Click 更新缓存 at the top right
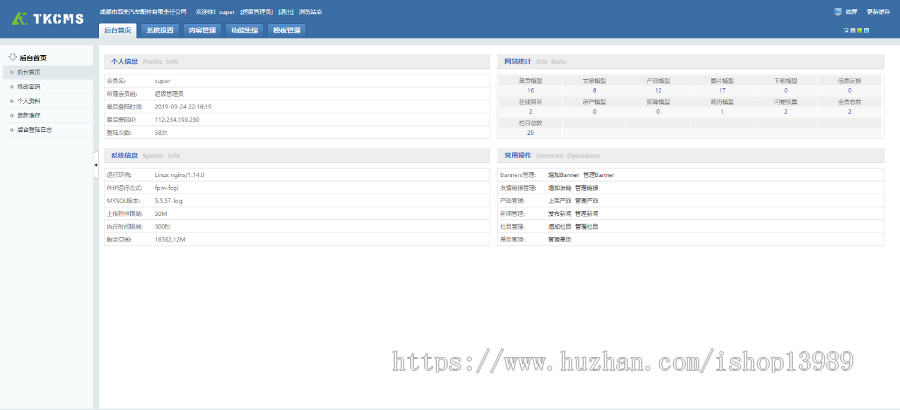The image size is (900, 410). 878,11
